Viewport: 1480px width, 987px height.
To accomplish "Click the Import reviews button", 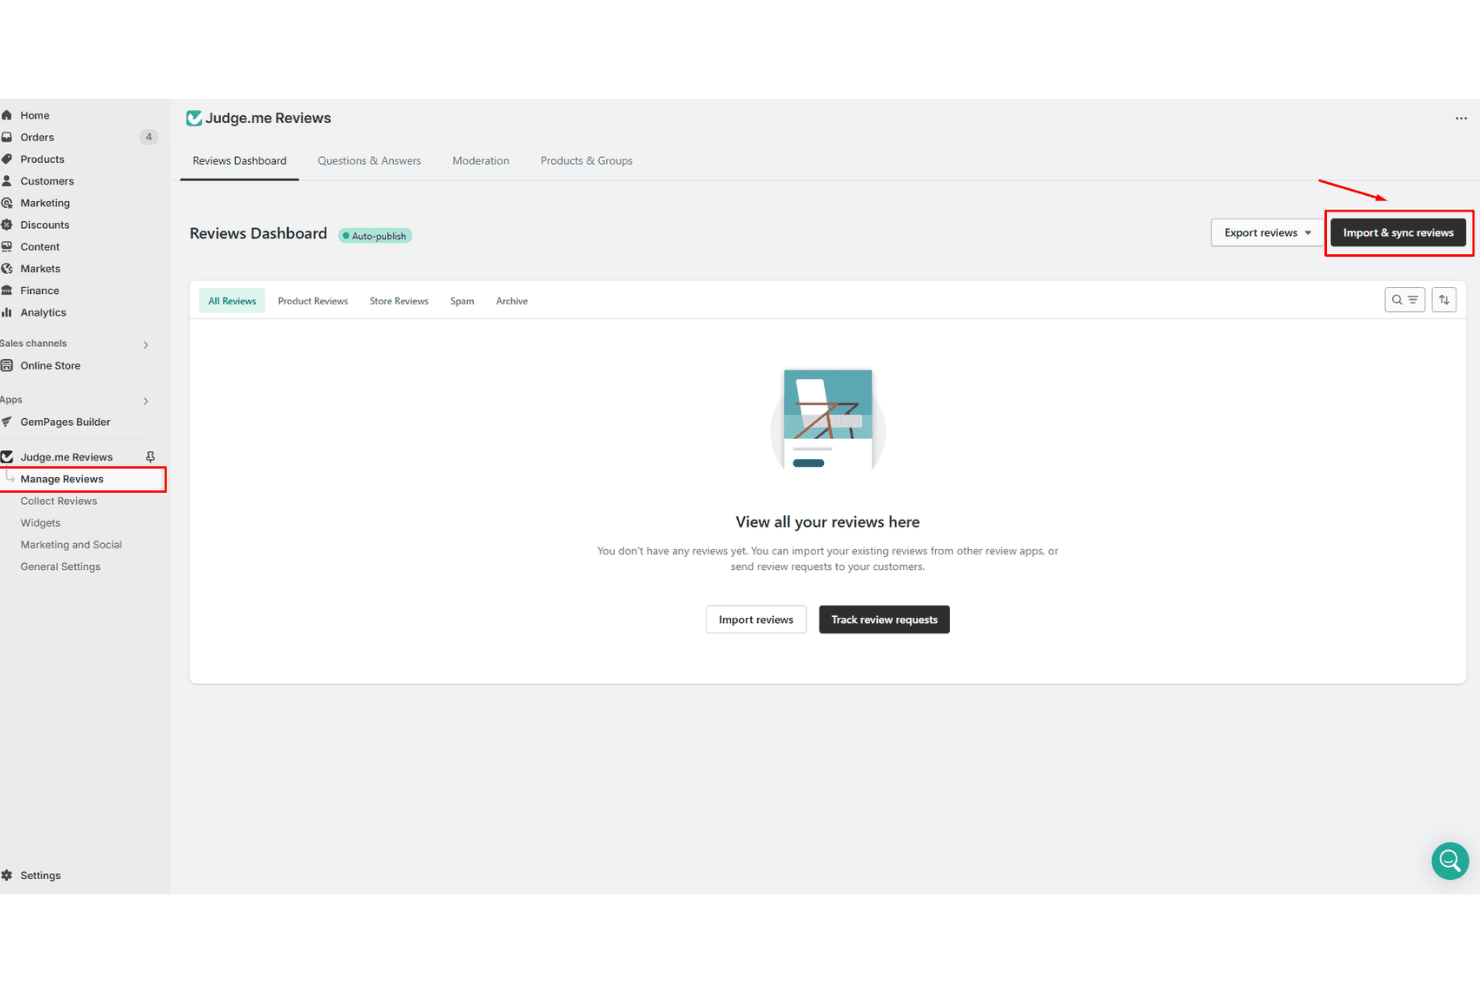I will point(756,620).
